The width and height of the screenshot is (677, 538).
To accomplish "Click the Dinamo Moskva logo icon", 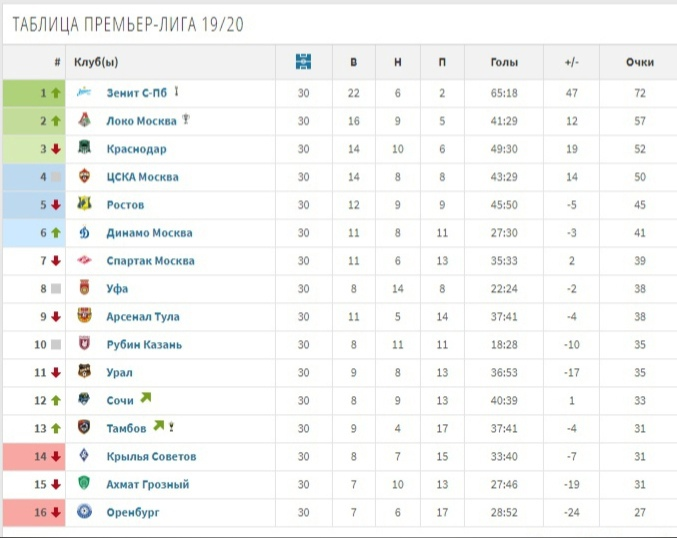I will click(84, 232).
